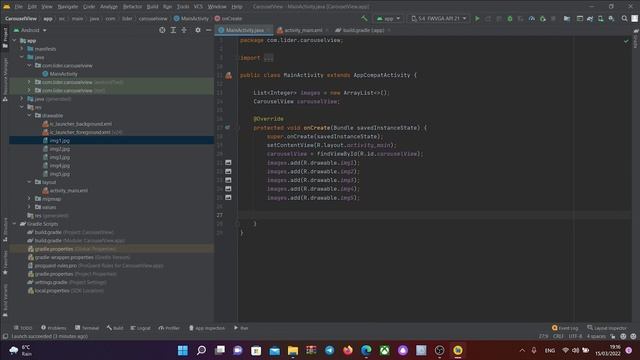The height and width of the screenshot is (360, 640).
Task: Switch to the build.gradle (app) editor tab
Action: point(362,30)
